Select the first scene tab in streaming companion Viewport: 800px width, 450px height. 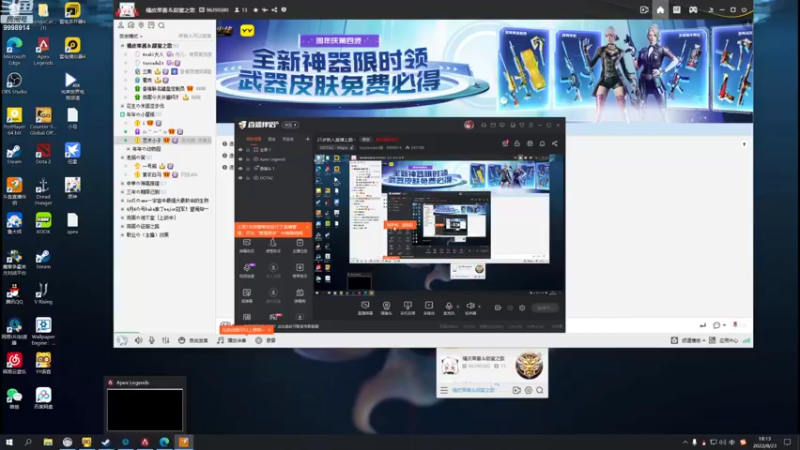pos(254,139)
